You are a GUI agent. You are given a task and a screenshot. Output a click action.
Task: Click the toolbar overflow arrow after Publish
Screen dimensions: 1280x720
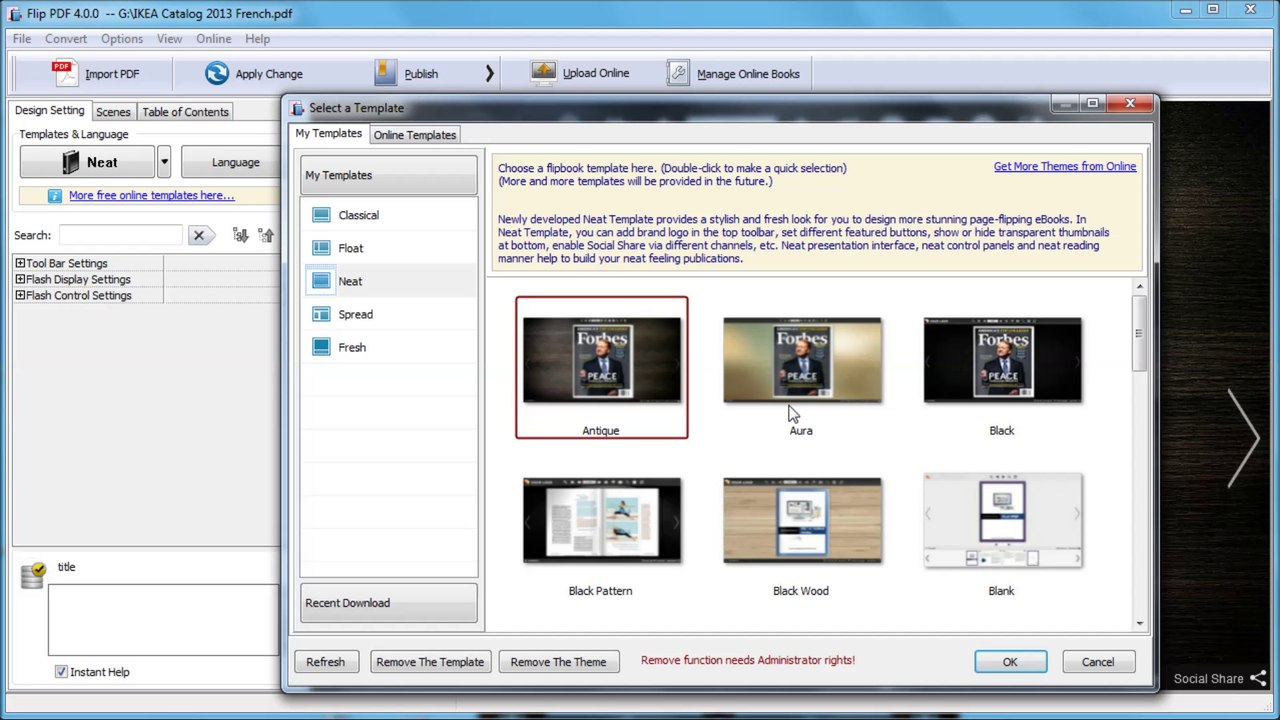point(489,73)
